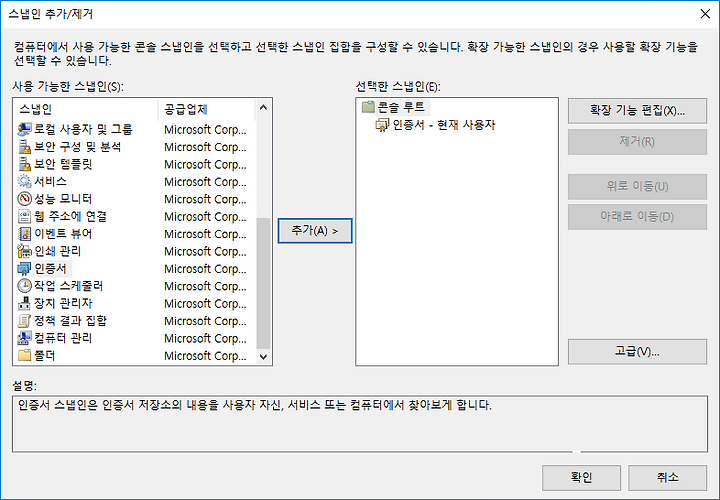Image resolution: width=720 pixels, height=500 pixels.
Task: Select the 보안 구성 및 분석 row text
Action: tap(78, 147)
